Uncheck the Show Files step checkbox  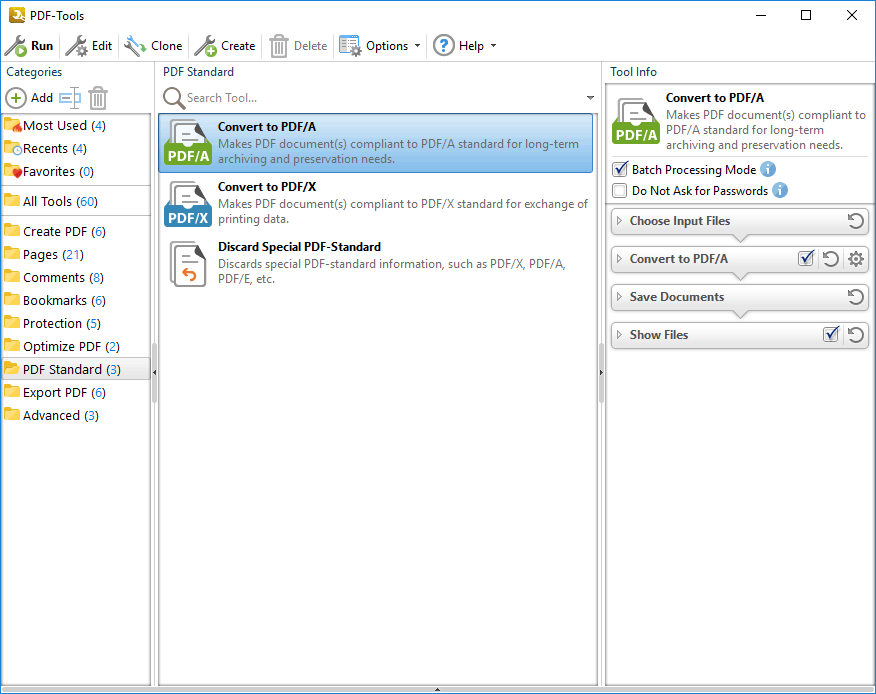831,335
